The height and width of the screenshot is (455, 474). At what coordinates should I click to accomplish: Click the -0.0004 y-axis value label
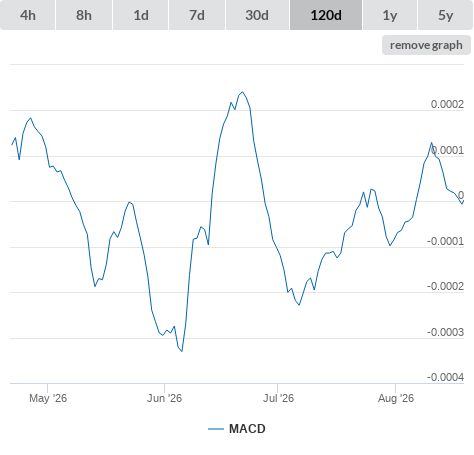(445, 377)
